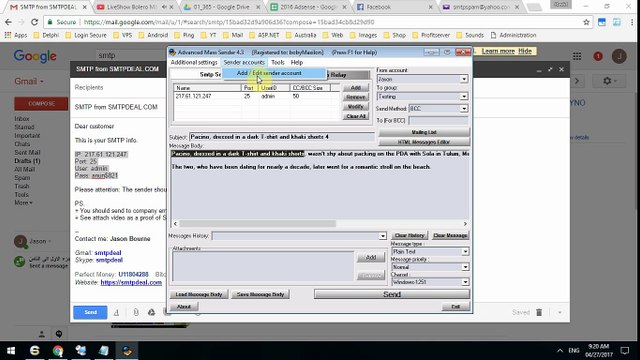Open Help menu in Mass Sender
Viewport: 640px width, 360px height.
point(297,62)
